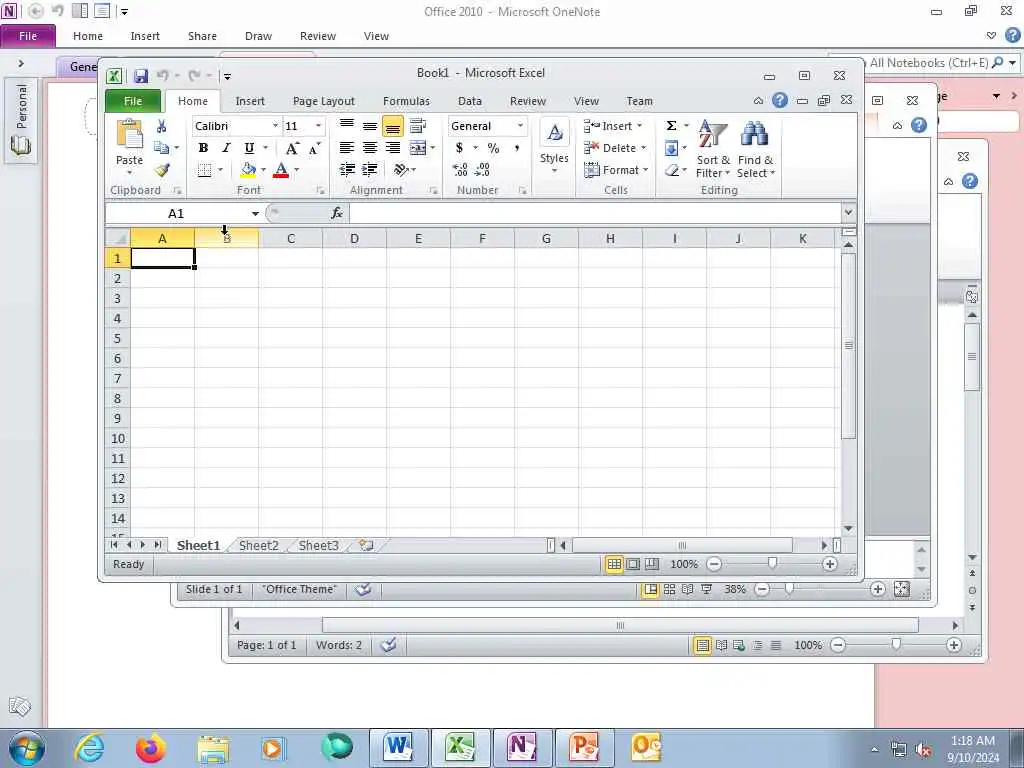Expand the formula bar chevron
Image resolution: width=1024 pixels, height=768 pixels.
pyautogui.click(x=848, y=212)
